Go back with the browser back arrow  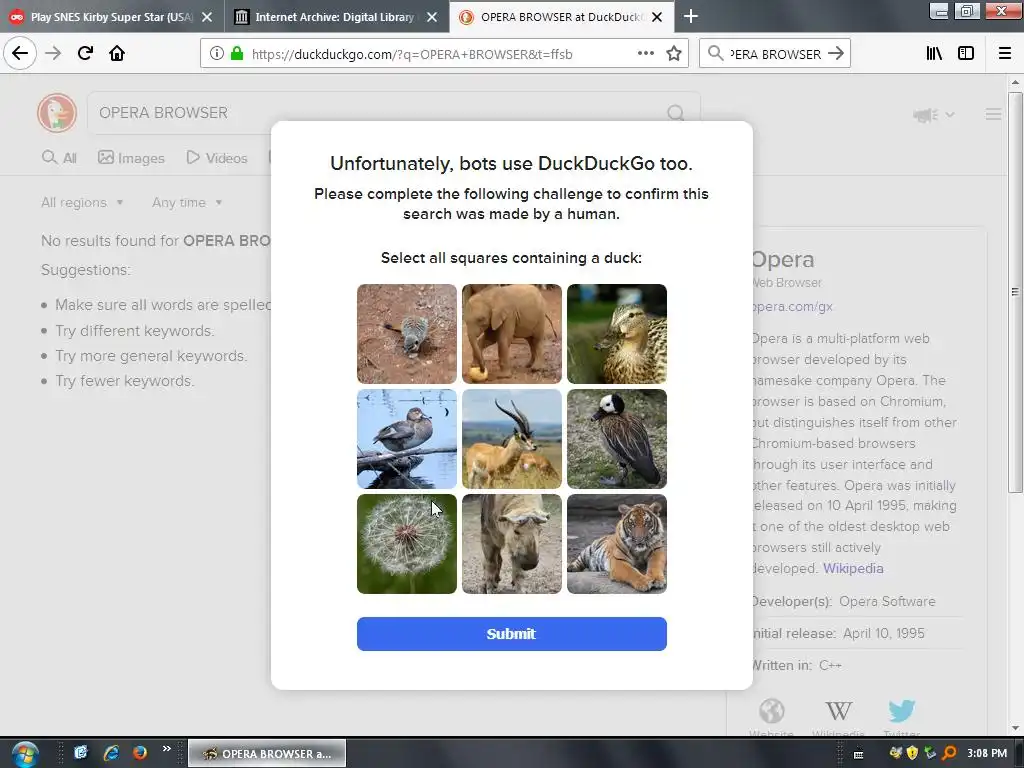pos(20,53)
